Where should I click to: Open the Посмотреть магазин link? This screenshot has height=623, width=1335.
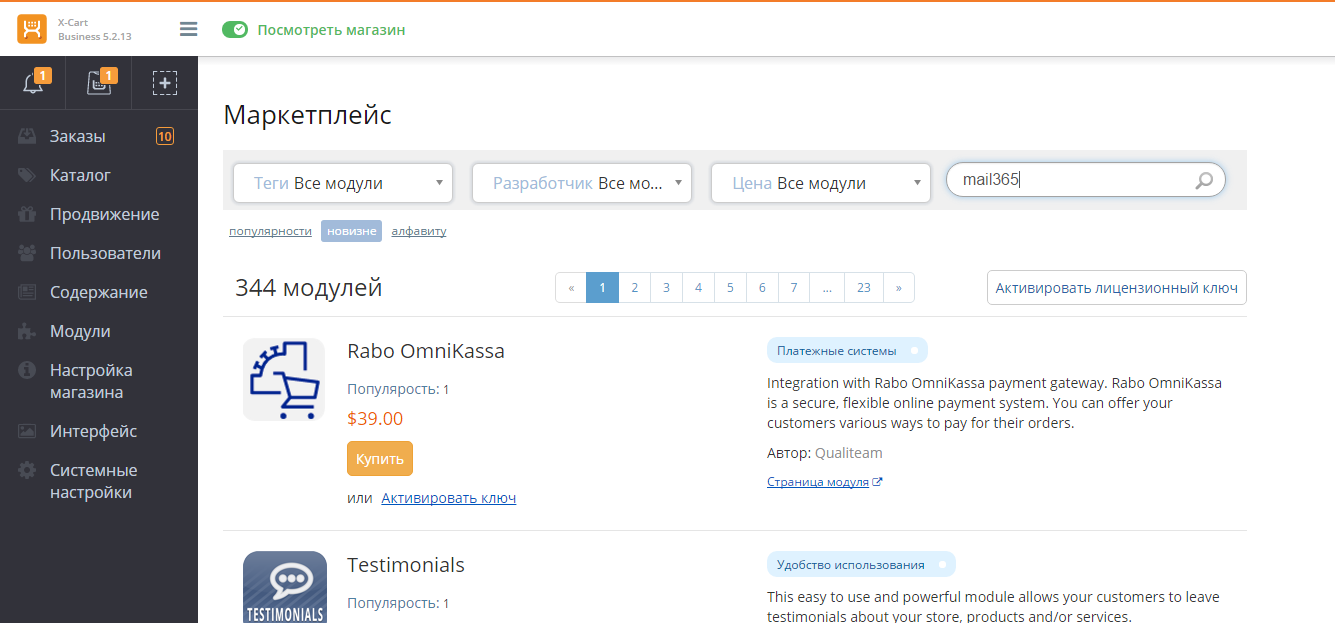331,30
